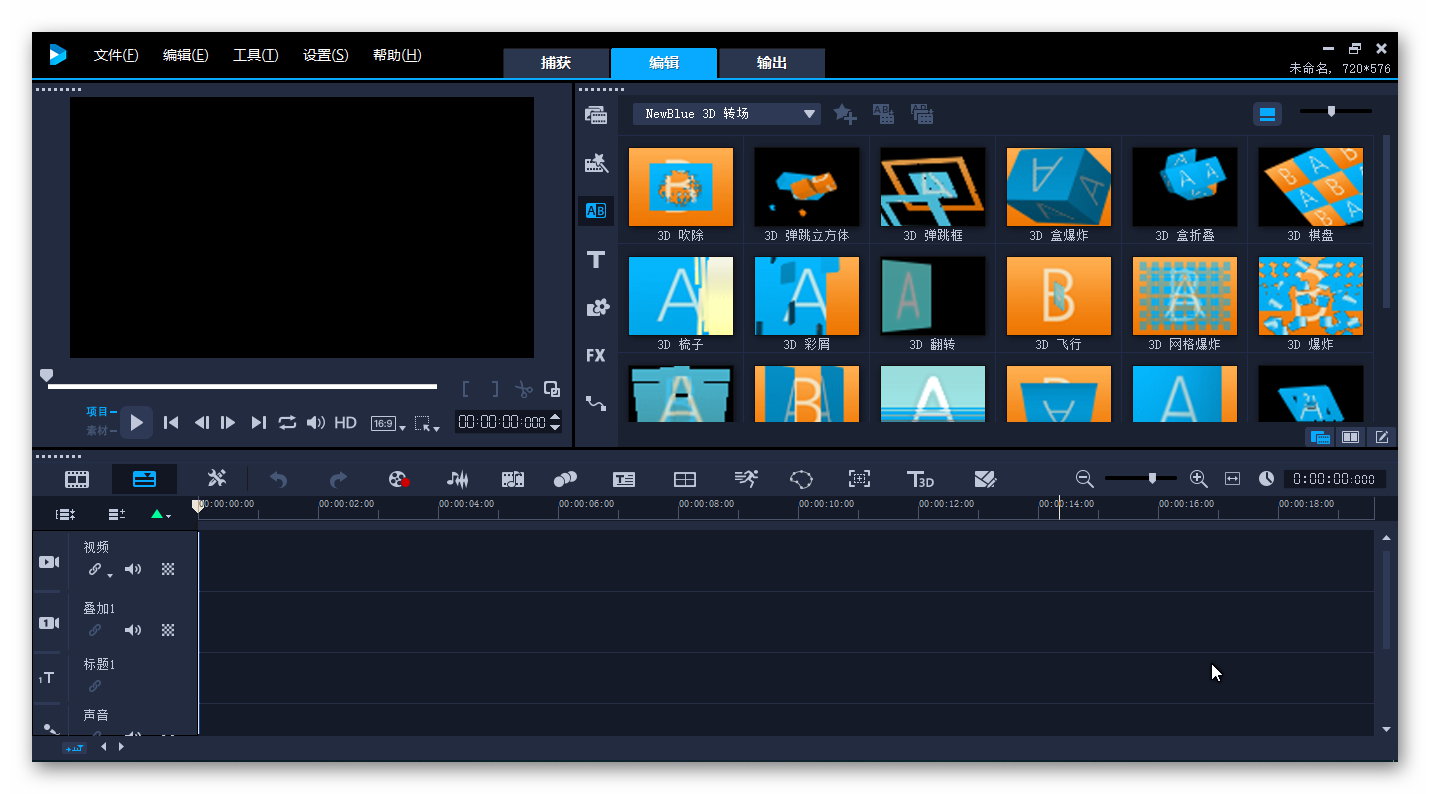Screen dimensions: 1430x794
Task: Select the 3D 翻转 transition thumbnail
Action: (x=932, y=296)
